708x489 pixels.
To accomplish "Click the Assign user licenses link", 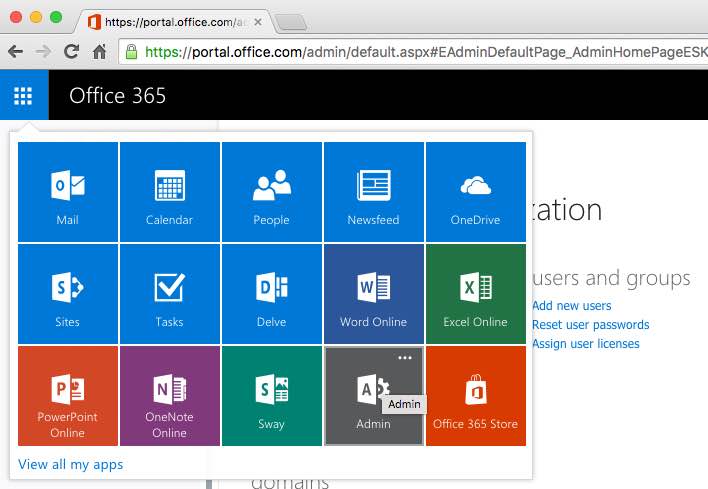I will coord(586,344).
